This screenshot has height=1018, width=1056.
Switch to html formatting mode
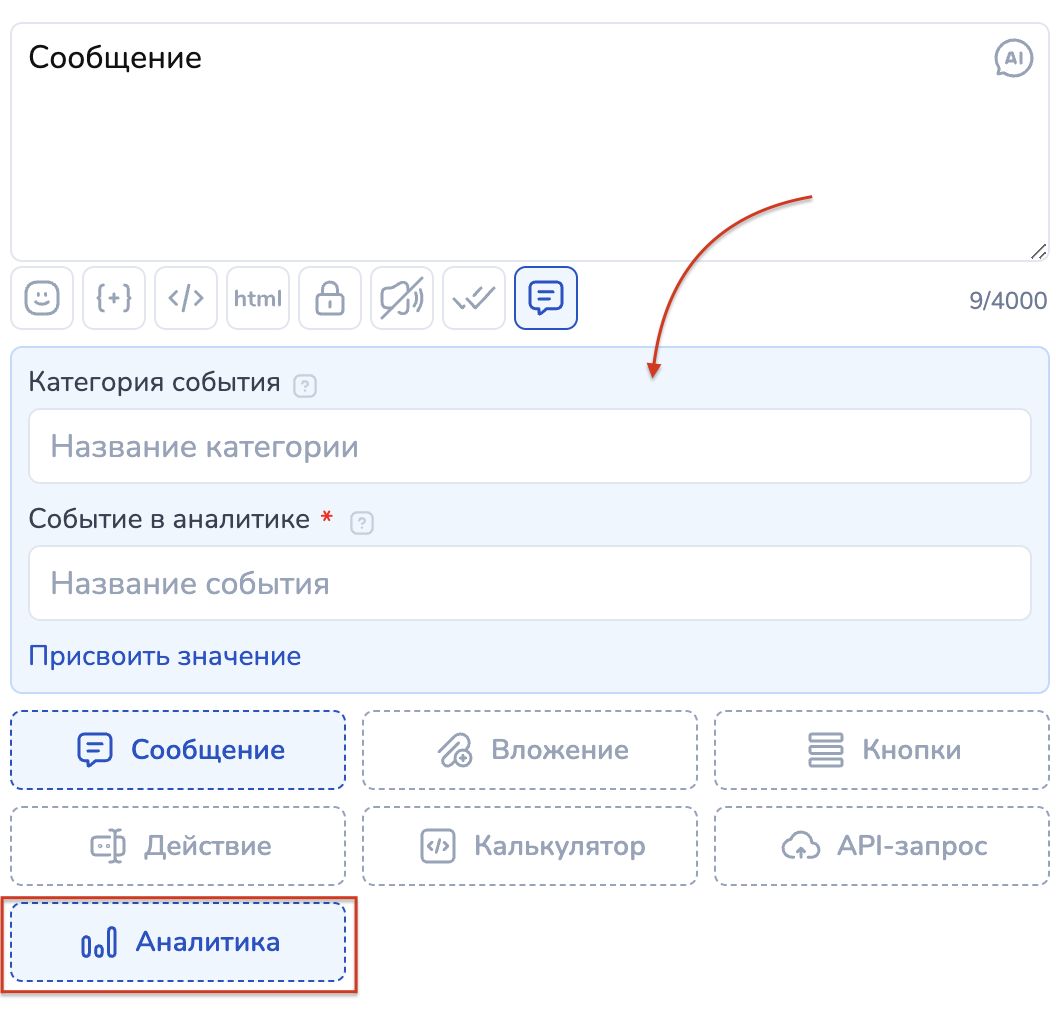pyautogui.click(x=258, y=298)
